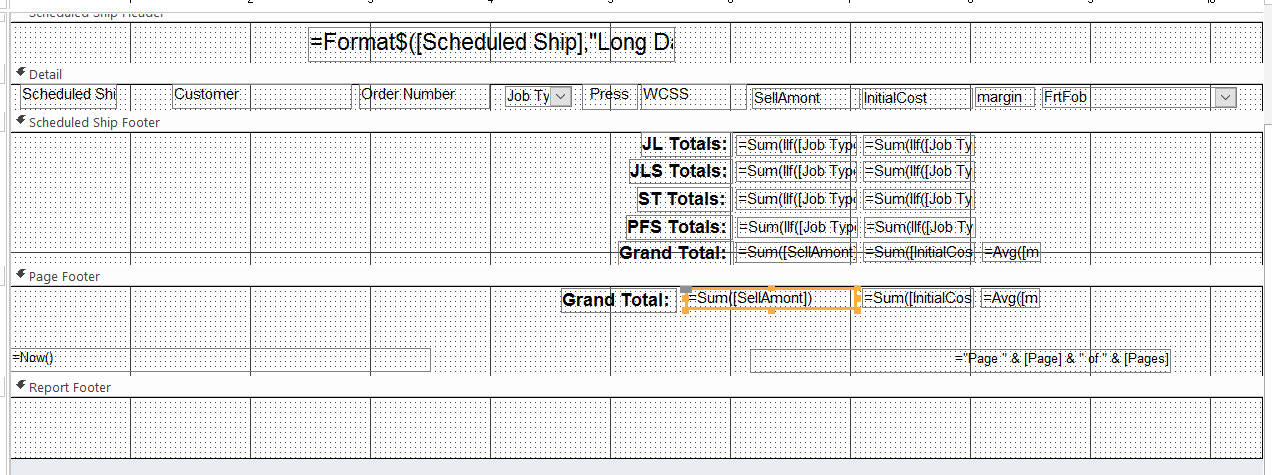Click the gray move handle on the selected text box
The height and width of the screenshot is (475, 1272).
(x=686, y=290)
